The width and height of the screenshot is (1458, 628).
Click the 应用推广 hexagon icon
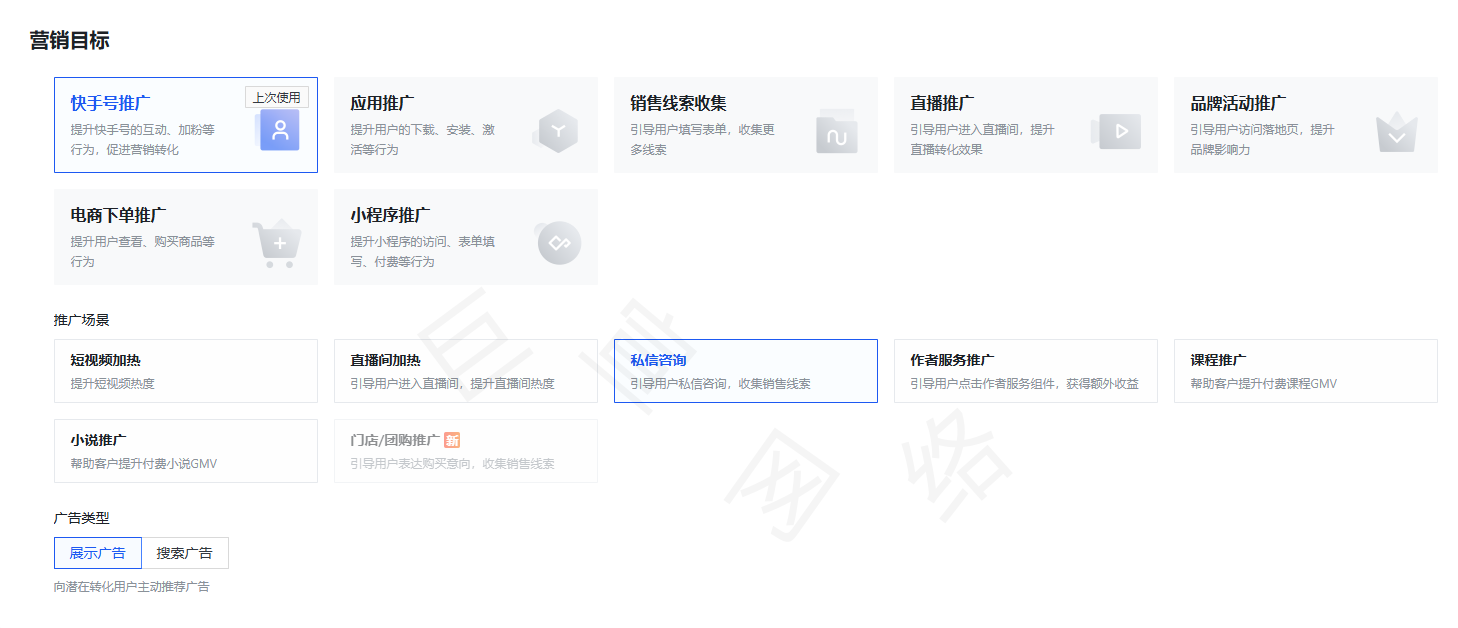pyautogui.click(x=557, y=129)
